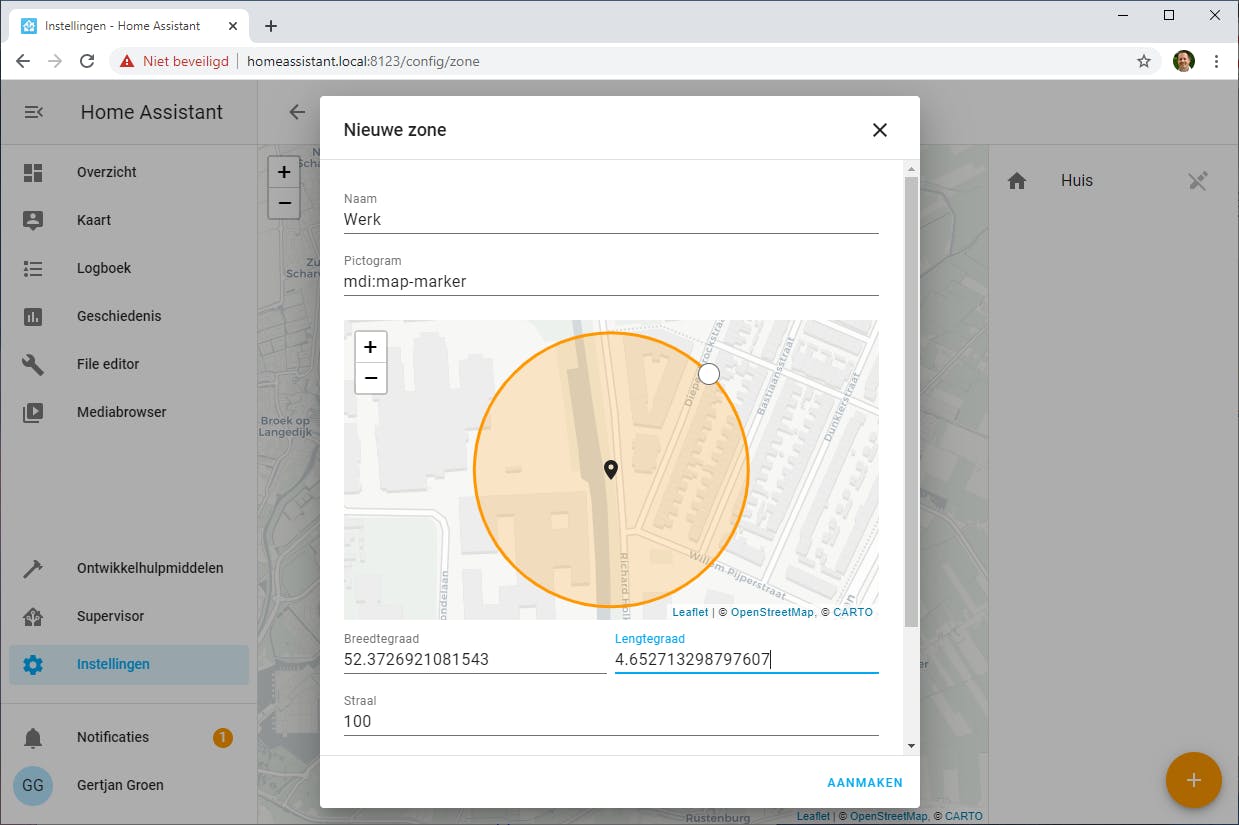1239x825 pixels.
Task: Open the OpenStreetMap attribution link
Action: tap(771, 612)
